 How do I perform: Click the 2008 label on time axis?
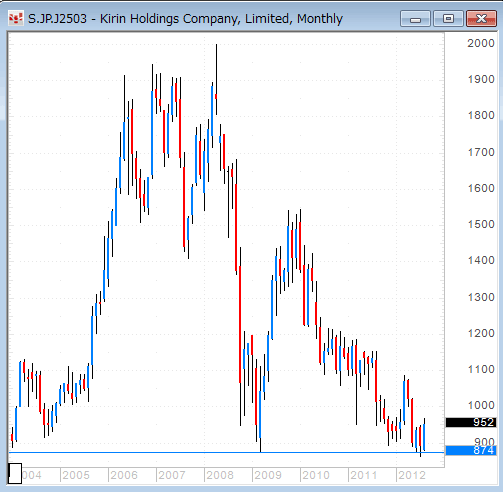point(220,475)
